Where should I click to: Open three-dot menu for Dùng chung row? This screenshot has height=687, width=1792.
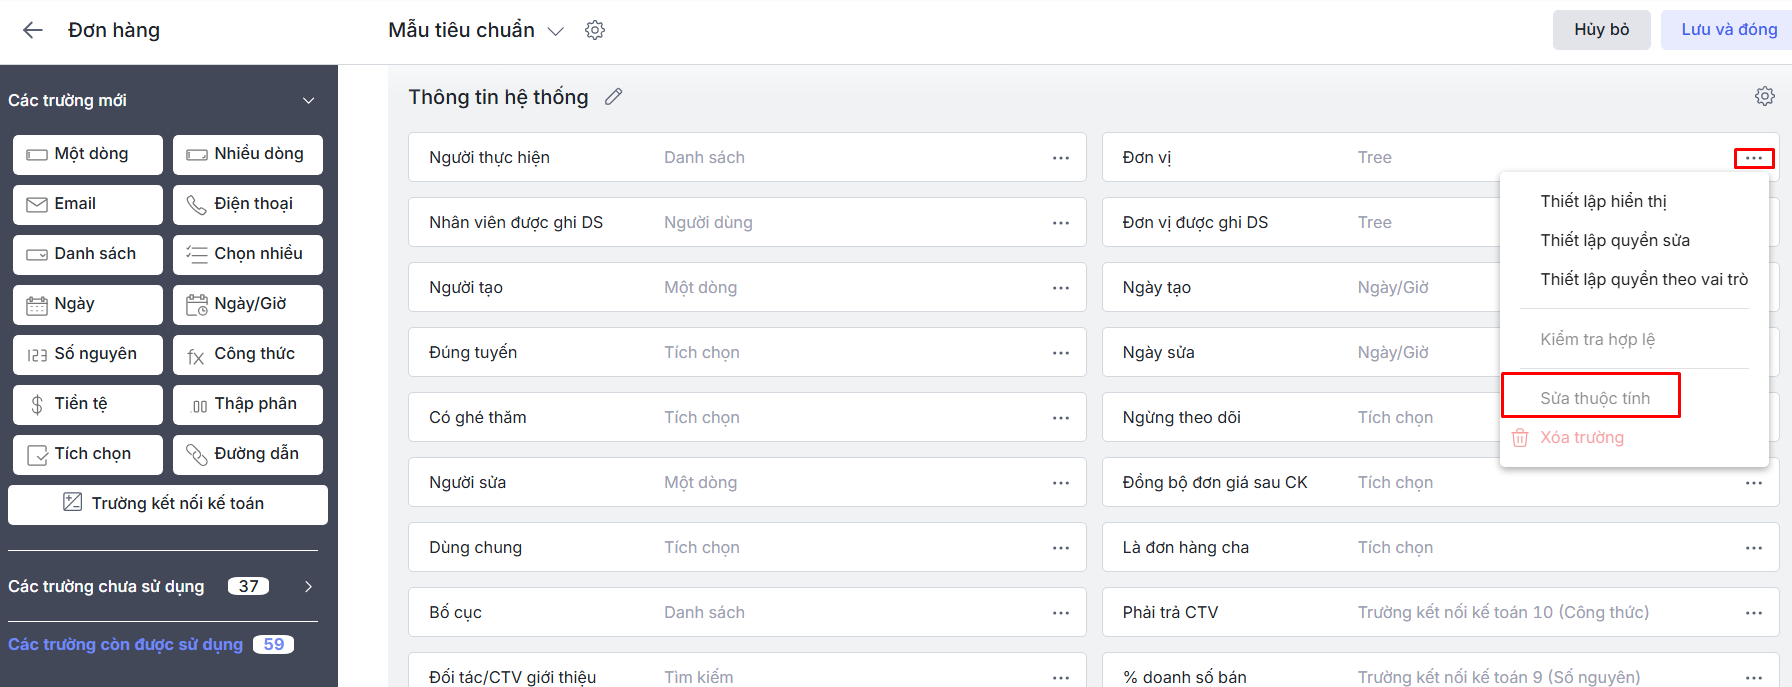point(1060,548)
